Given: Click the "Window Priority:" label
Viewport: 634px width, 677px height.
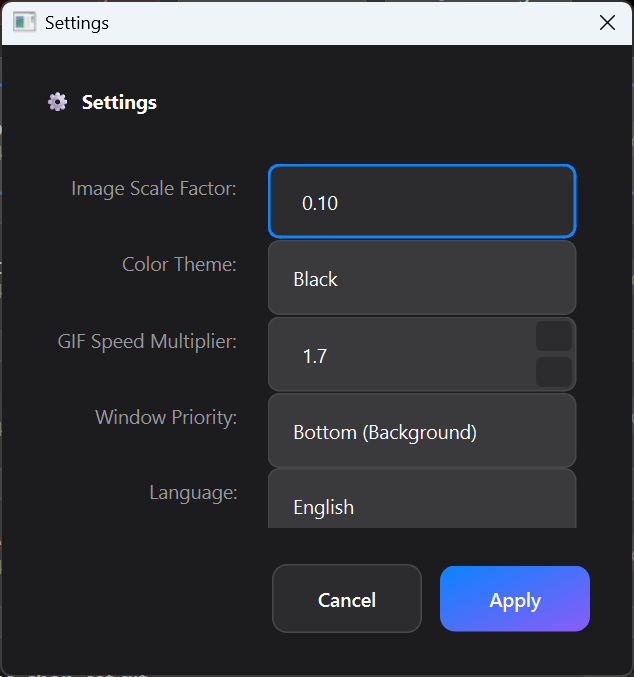Looking at the screenshot, I should pos(166,417).
